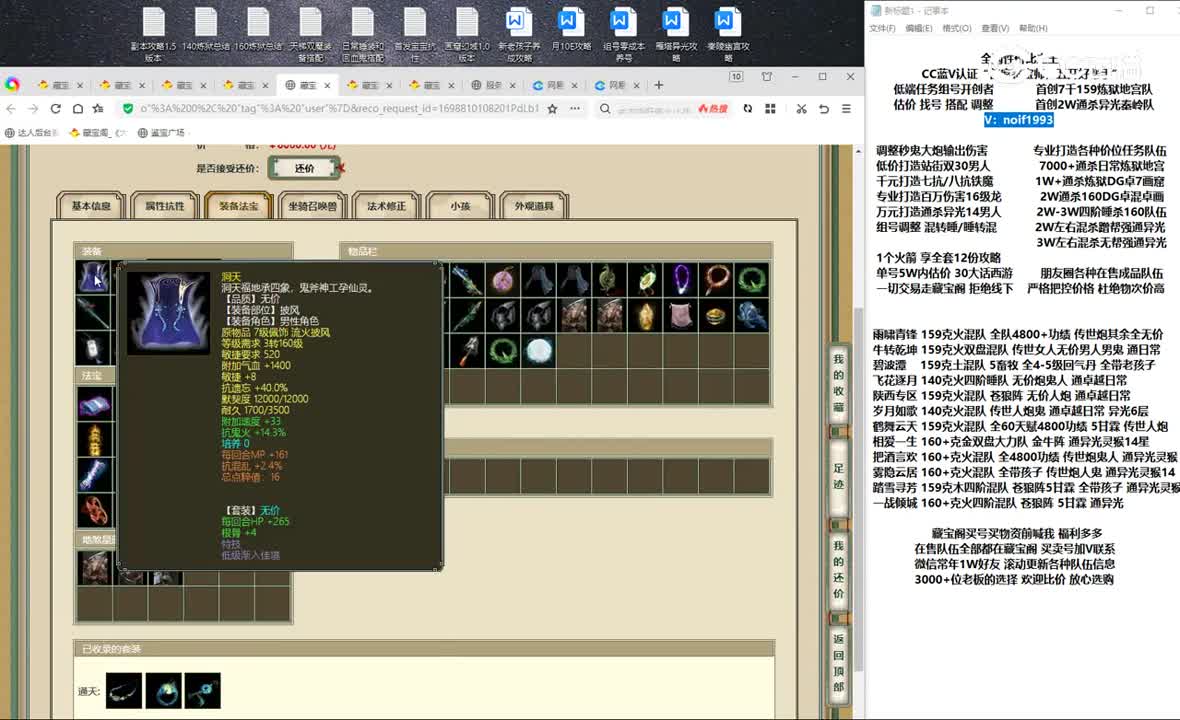Click the browser page vertical scrollbar

(859, 489)
